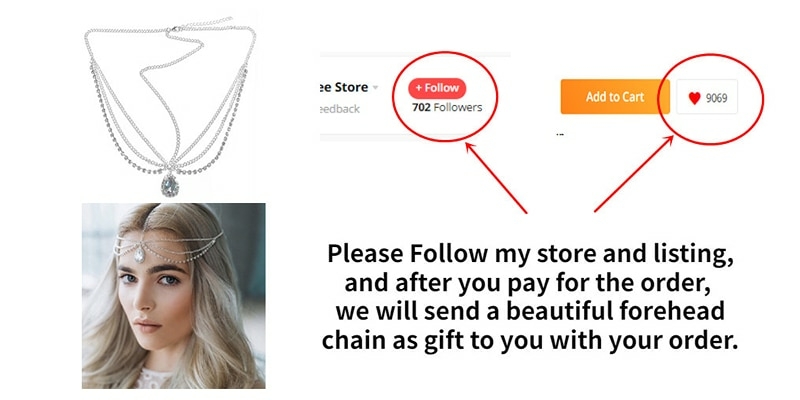The height and width of the screenshot is (400, 800).
Task: Click the 9069 likes count
Action: pyautogui.click(x=716, y=98)
